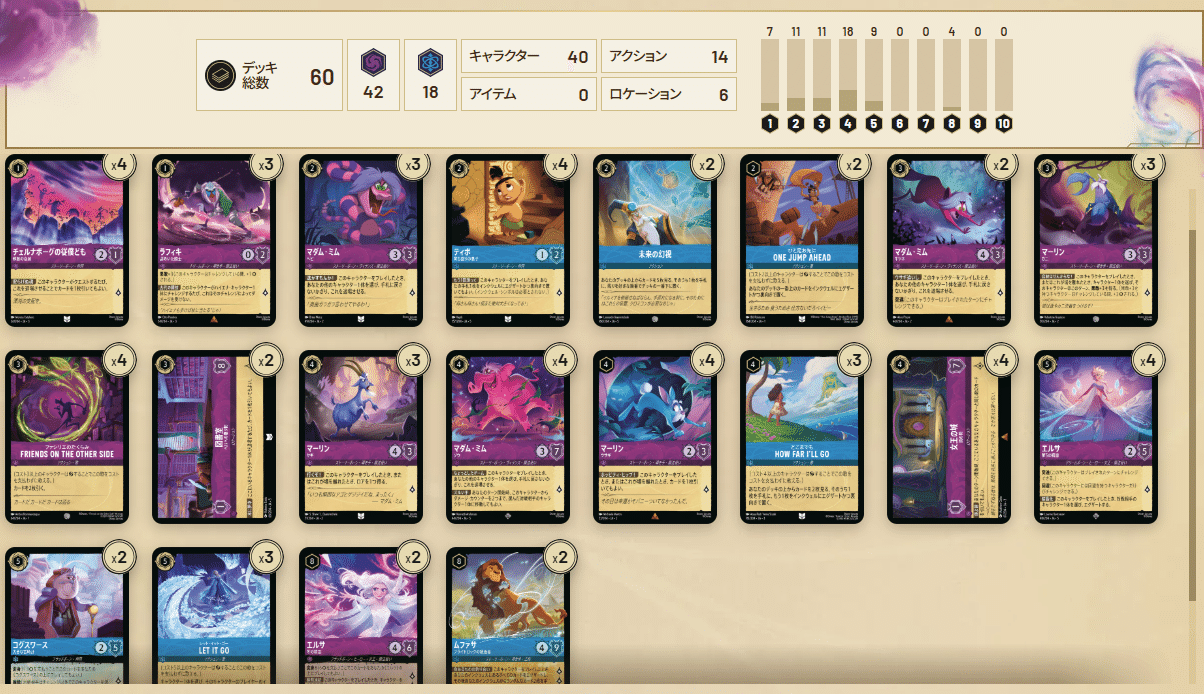Click the キャラクター count box

click(529, 57)
